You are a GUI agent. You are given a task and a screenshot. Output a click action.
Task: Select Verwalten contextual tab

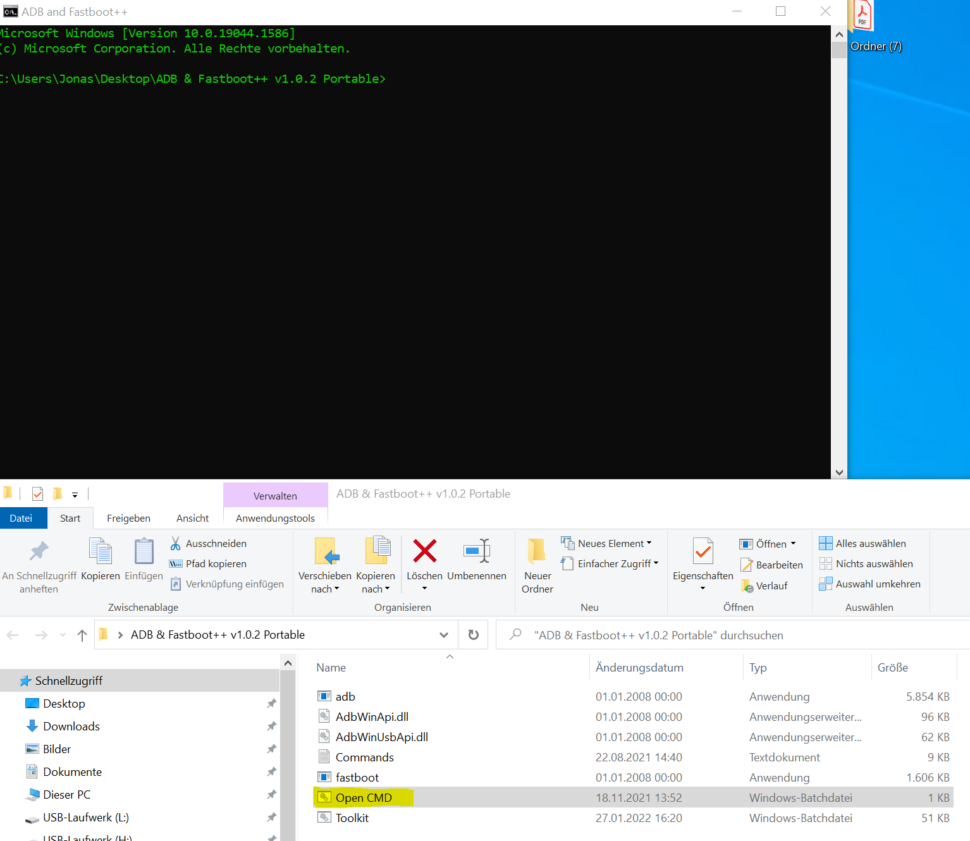coord(275,496)
